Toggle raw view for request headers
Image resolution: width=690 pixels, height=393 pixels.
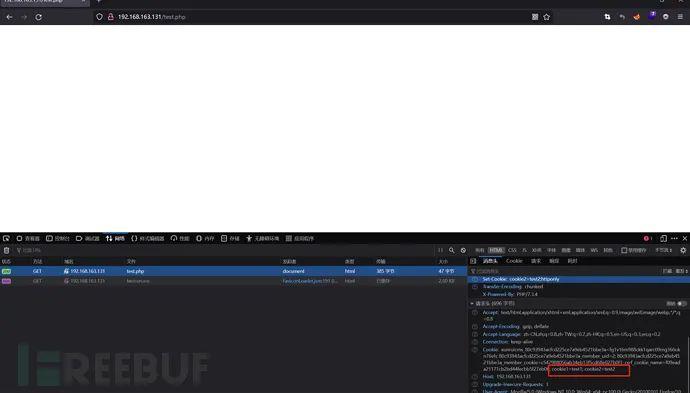682,304
